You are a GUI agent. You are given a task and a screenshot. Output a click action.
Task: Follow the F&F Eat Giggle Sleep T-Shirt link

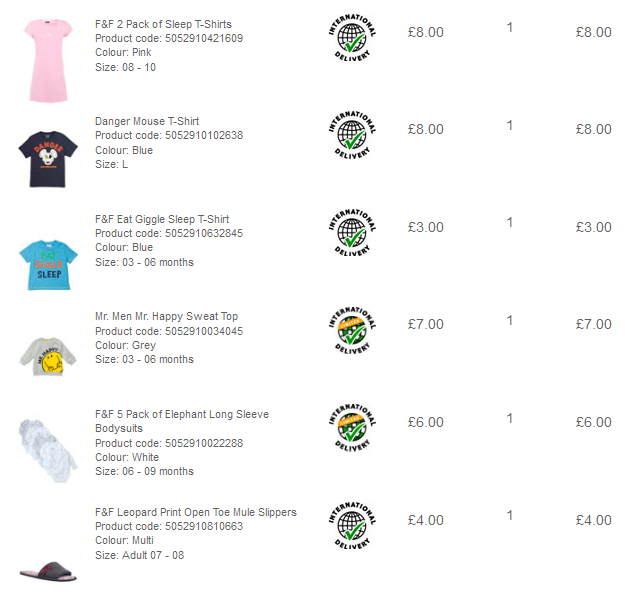[x=162, y=219]
